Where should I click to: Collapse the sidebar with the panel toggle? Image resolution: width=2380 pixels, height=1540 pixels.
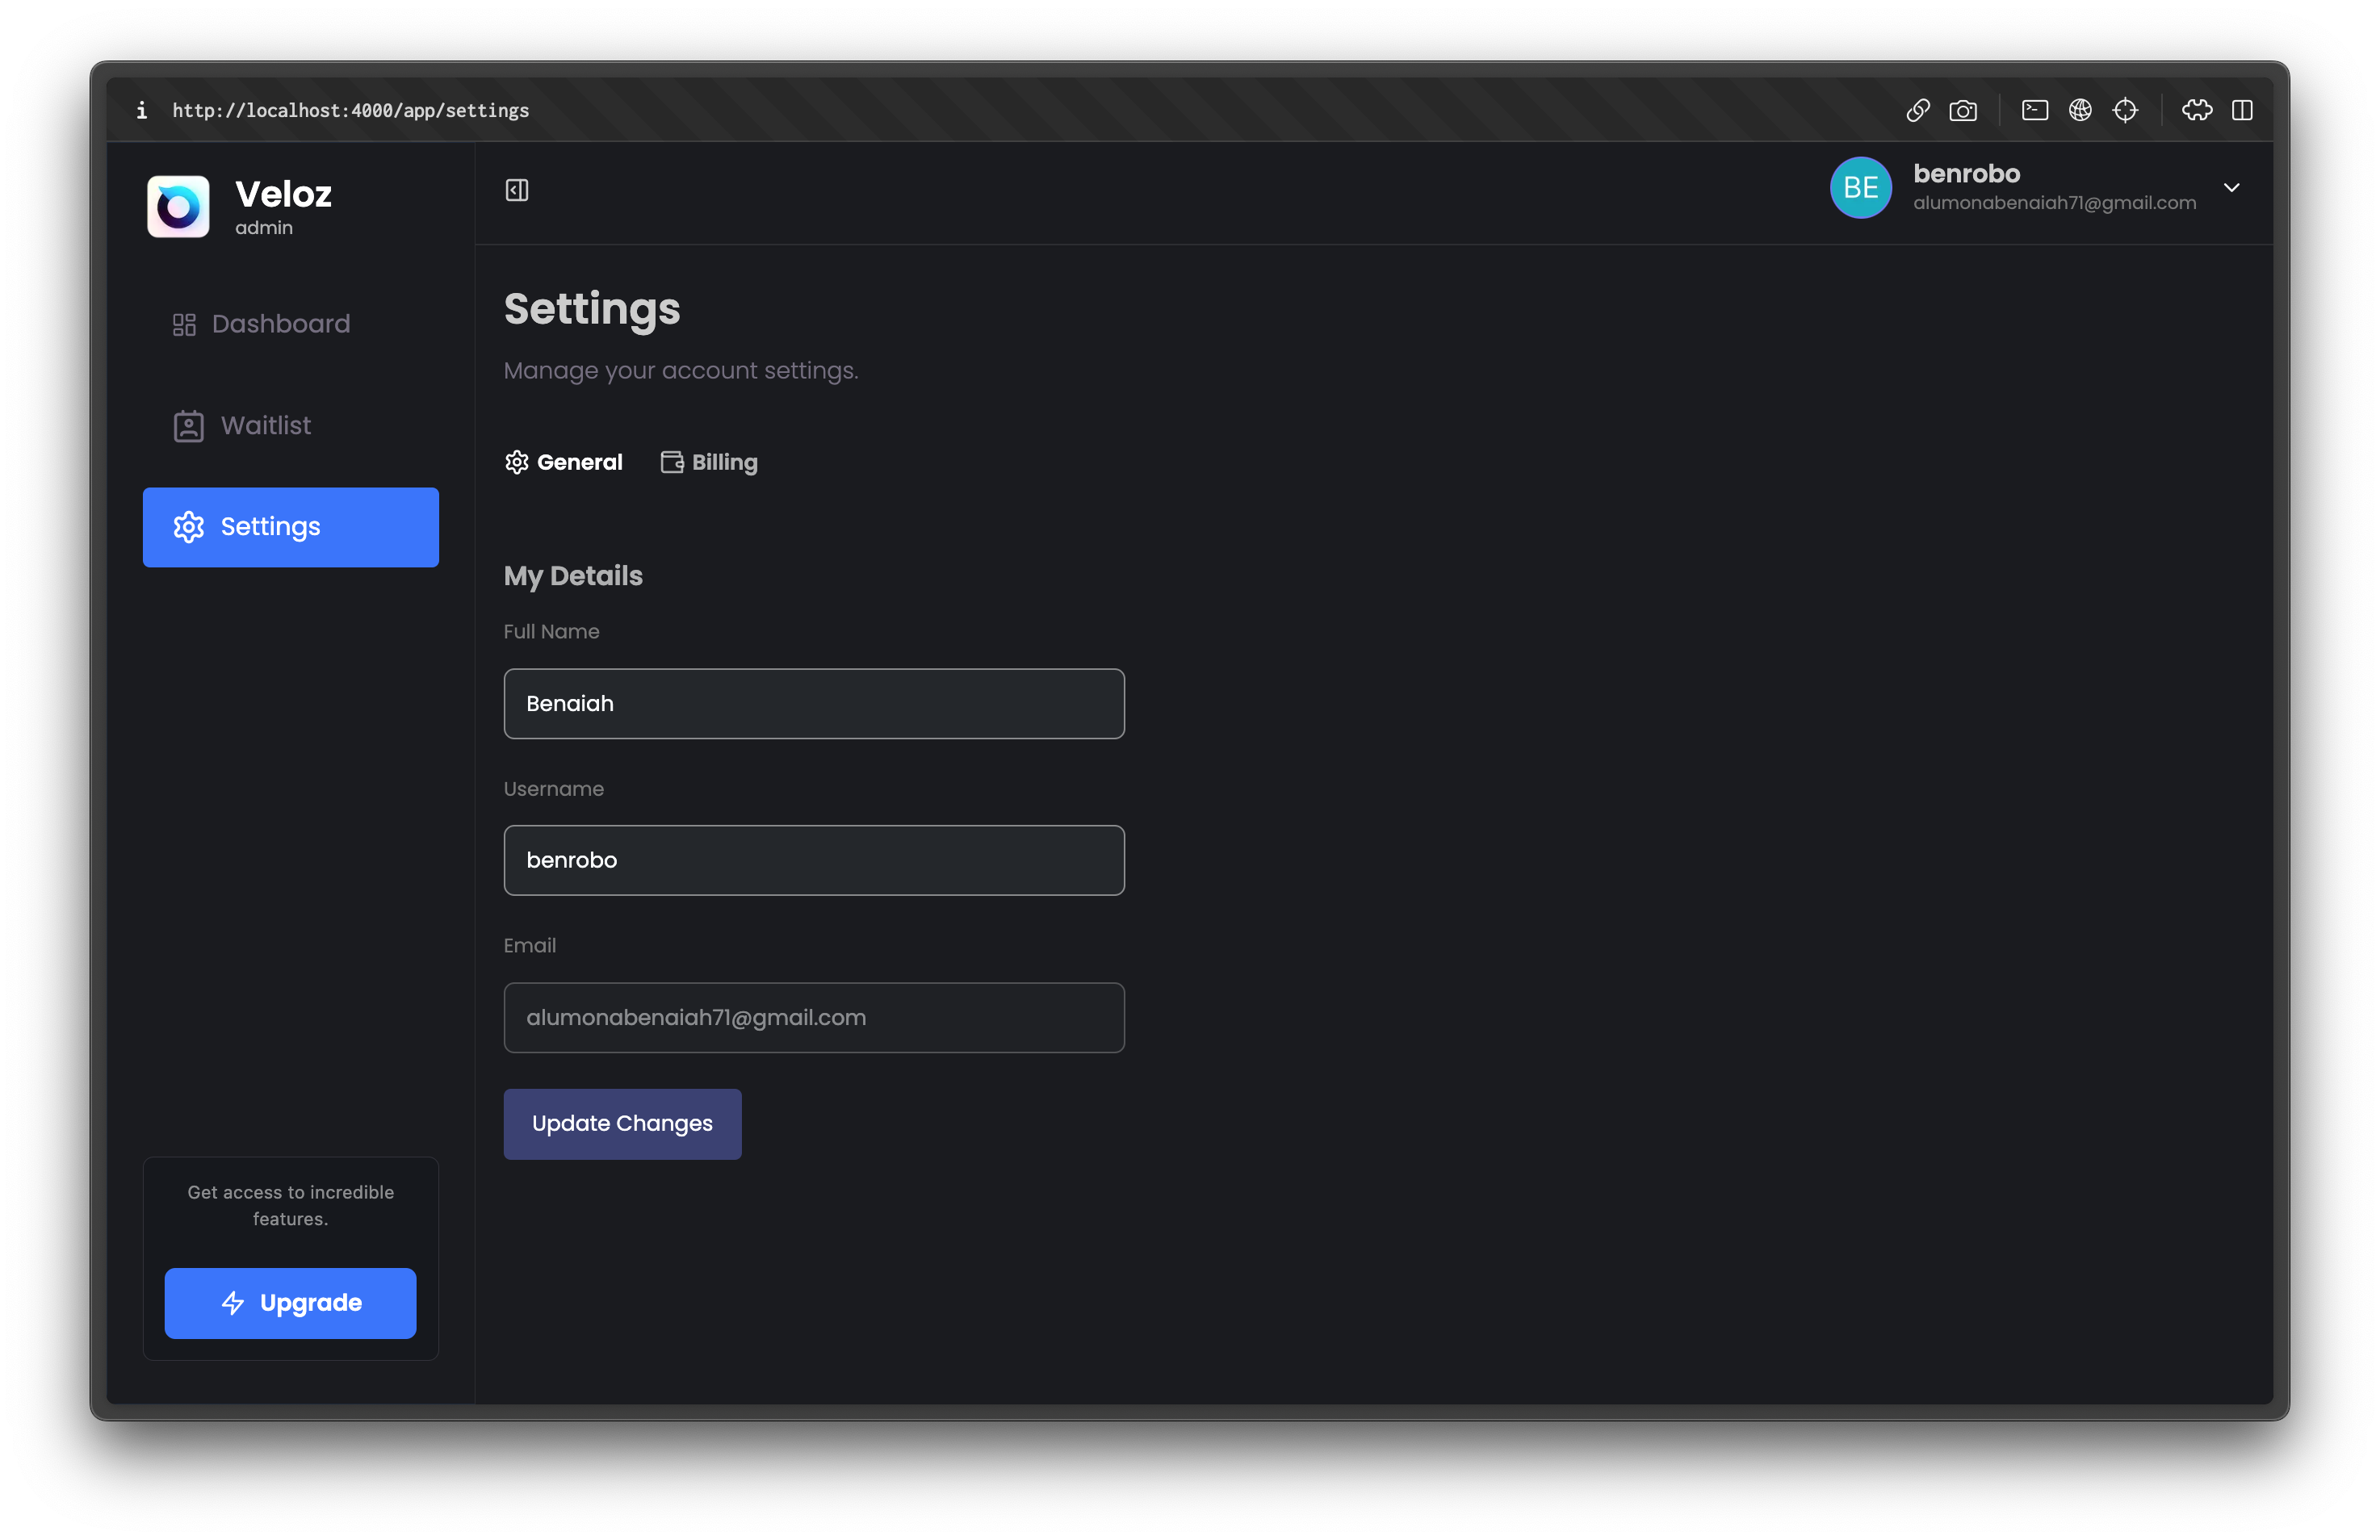(517, 190)
